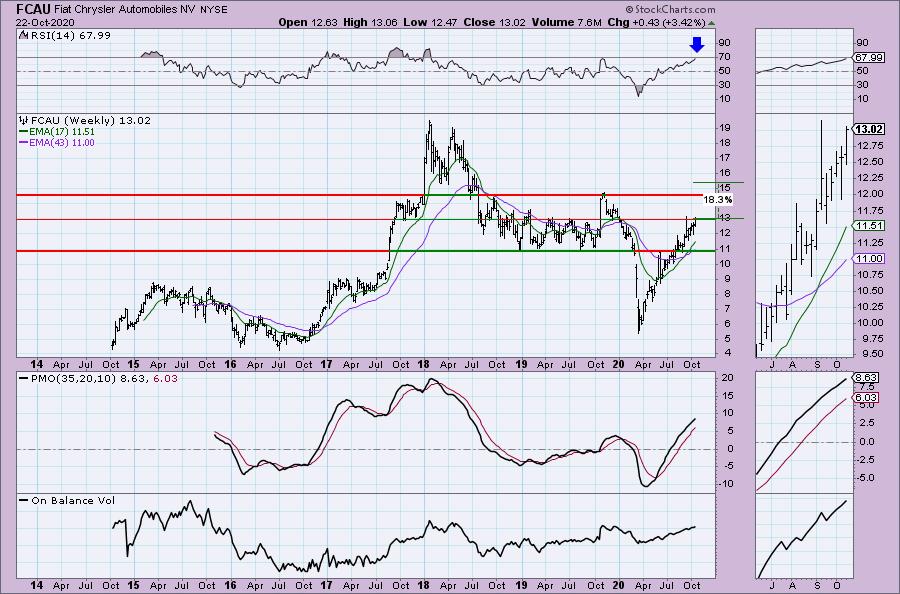
Task: Click the 2018 price peak on chart
Action: pyautogui.click(x=429, y=123)
